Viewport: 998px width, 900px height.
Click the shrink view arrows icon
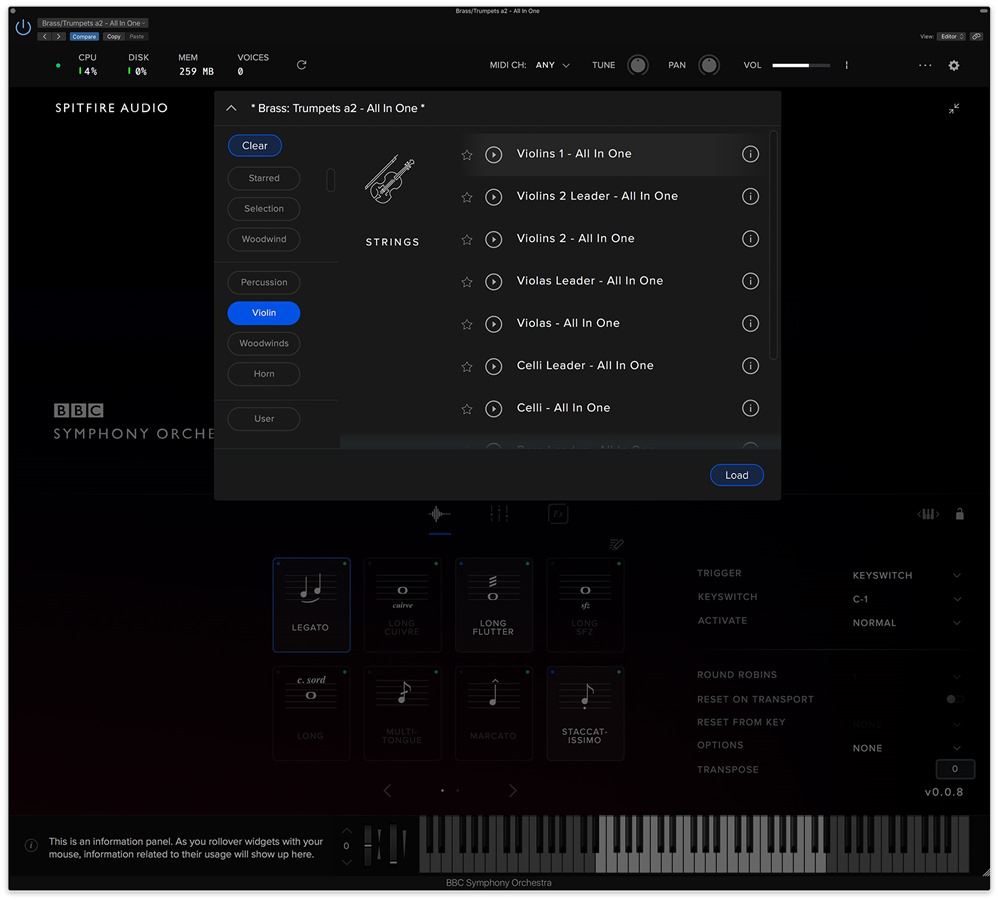click(953, 108)
